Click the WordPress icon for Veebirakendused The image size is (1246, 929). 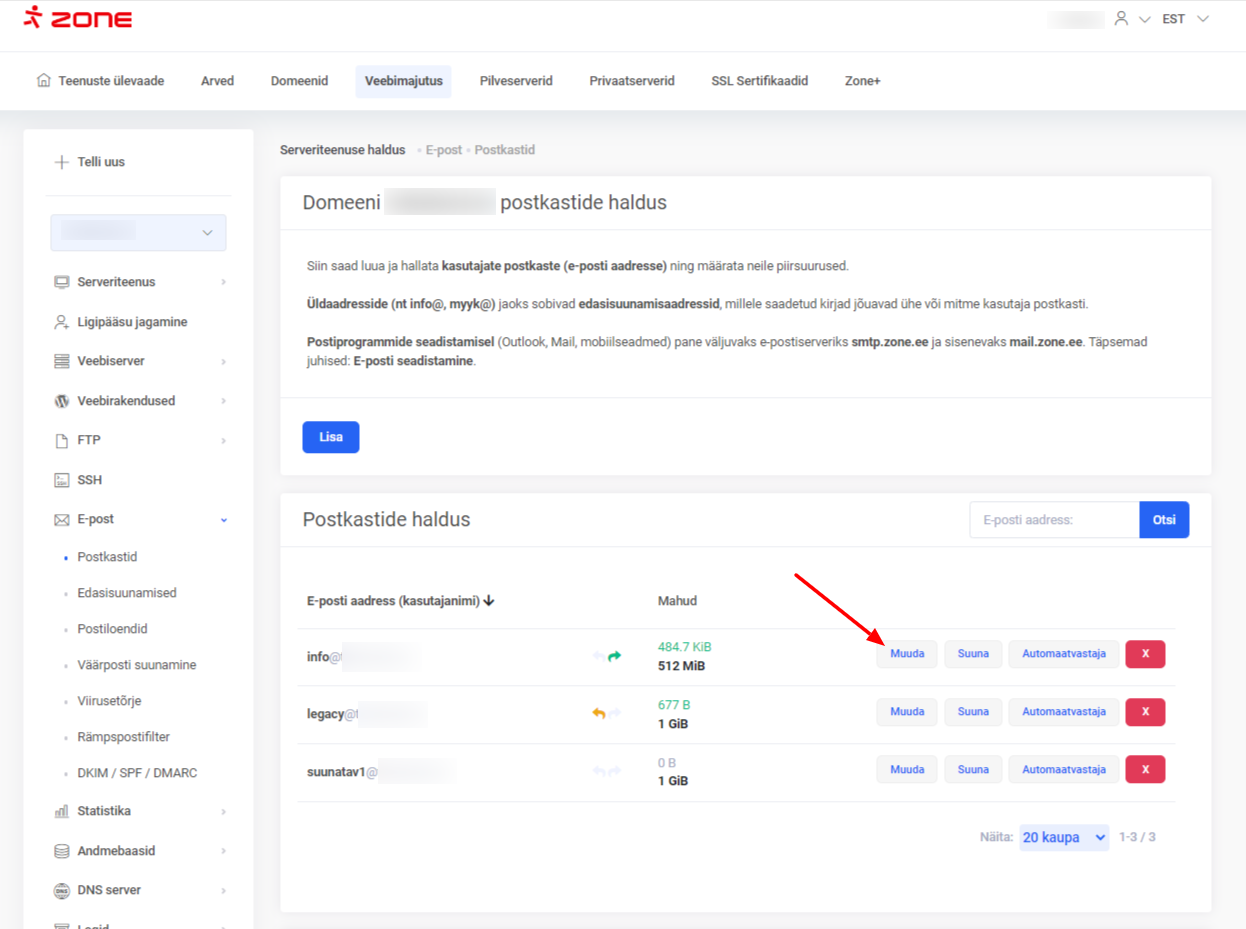tap(62, 401)
